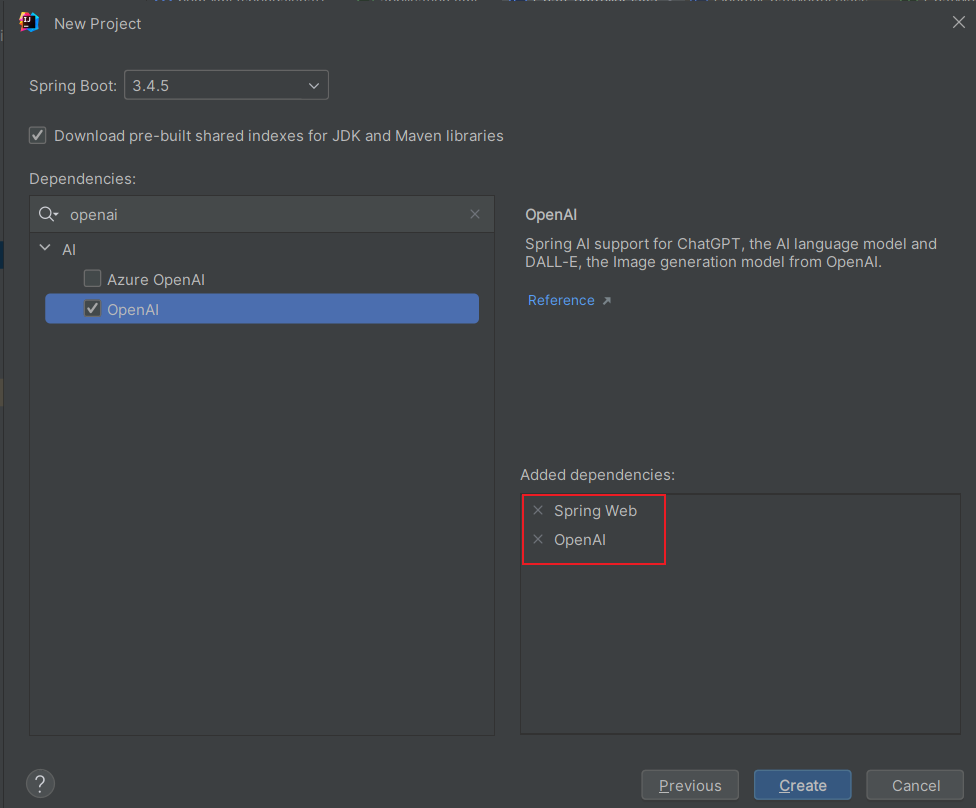Open the Spring Boot version dropdown
Screen dimensions: 976x808
tap(227, 85)
